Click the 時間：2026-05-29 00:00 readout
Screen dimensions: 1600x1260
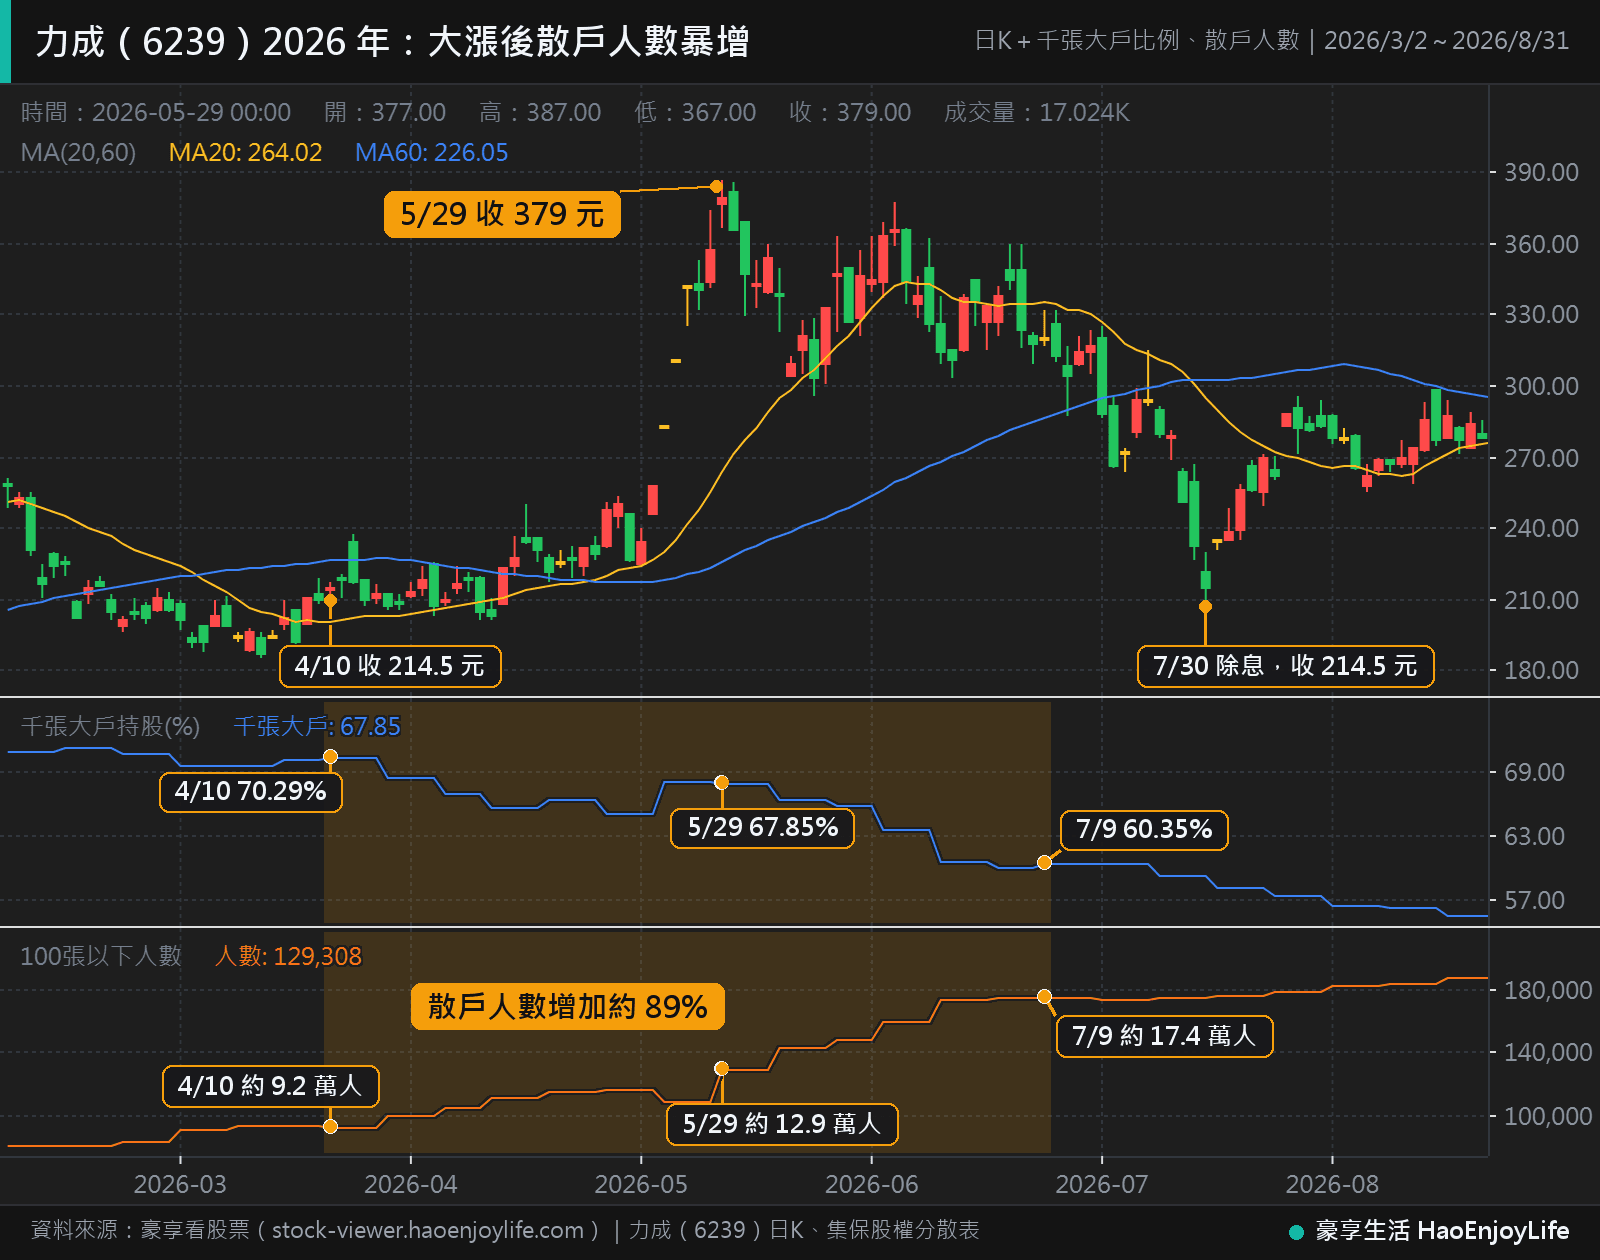coord(156,112)
